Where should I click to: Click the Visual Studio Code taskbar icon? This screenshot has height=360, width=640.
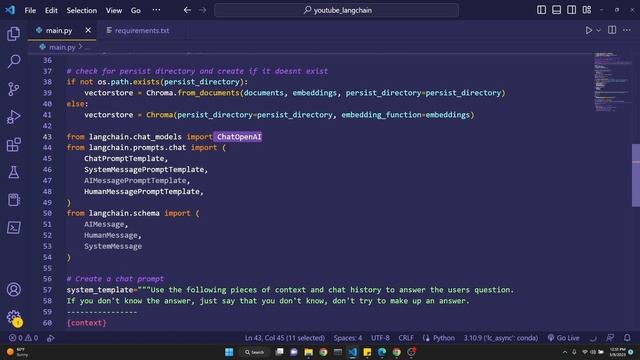pyautogui.click(x=353, y=352)
